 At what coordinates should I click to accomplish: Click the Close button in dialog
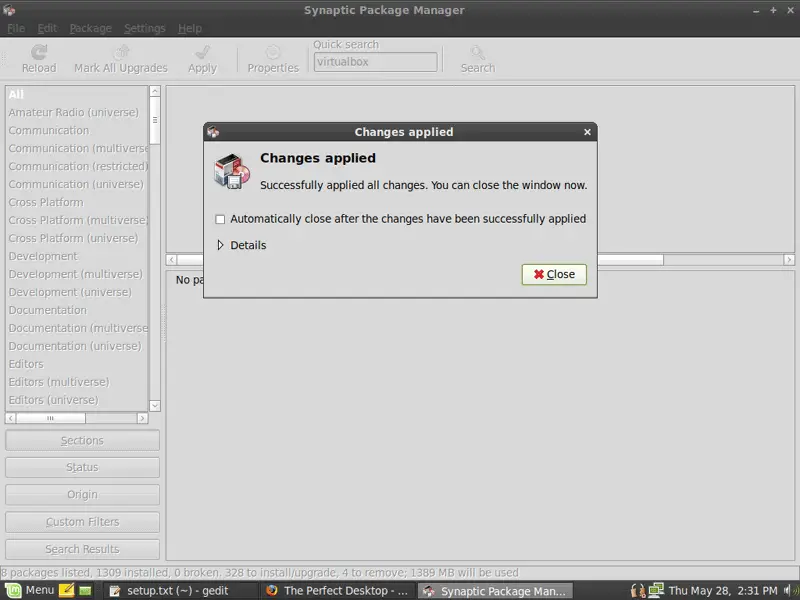click(x=554, y=274)
